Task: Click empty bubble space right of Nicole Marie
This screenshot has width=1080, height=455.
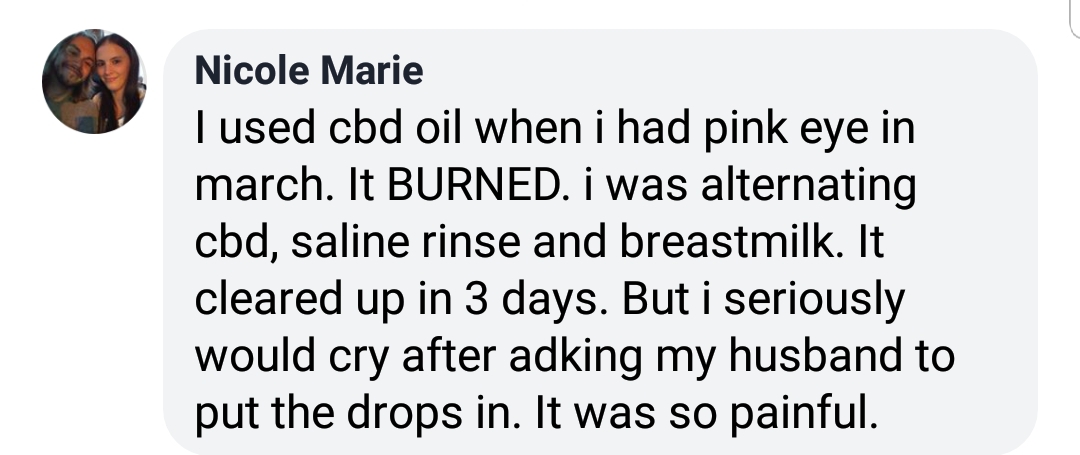Action: (700, 70)
